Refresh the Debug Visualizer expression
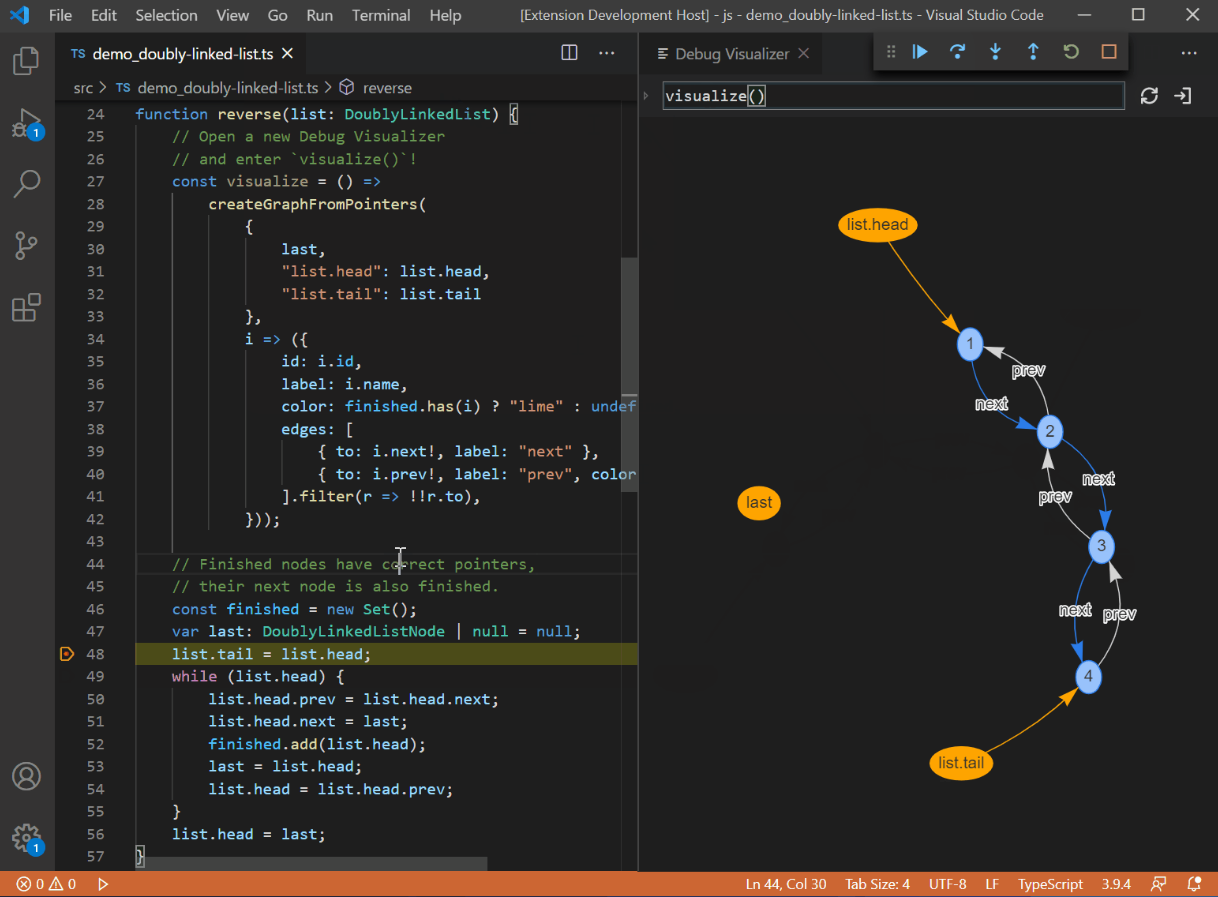 1149,96
